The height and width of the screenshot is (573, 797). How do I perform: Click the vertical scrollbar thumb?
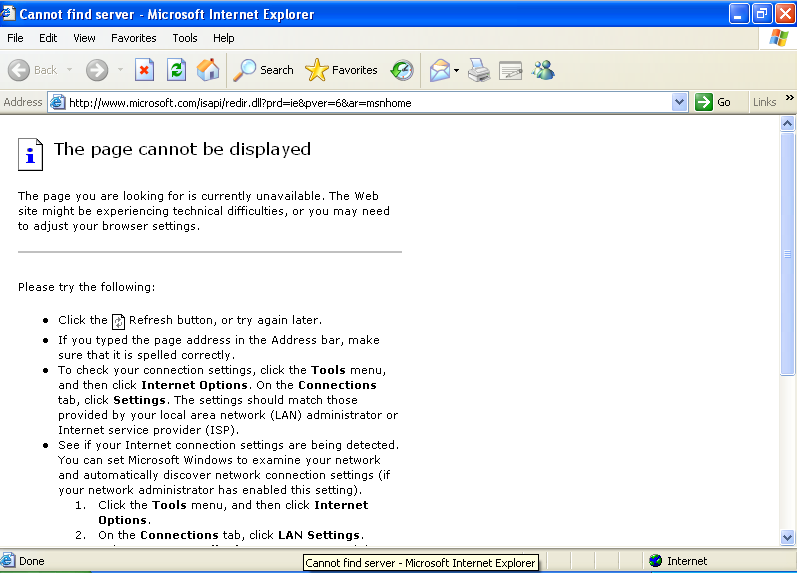787,253
